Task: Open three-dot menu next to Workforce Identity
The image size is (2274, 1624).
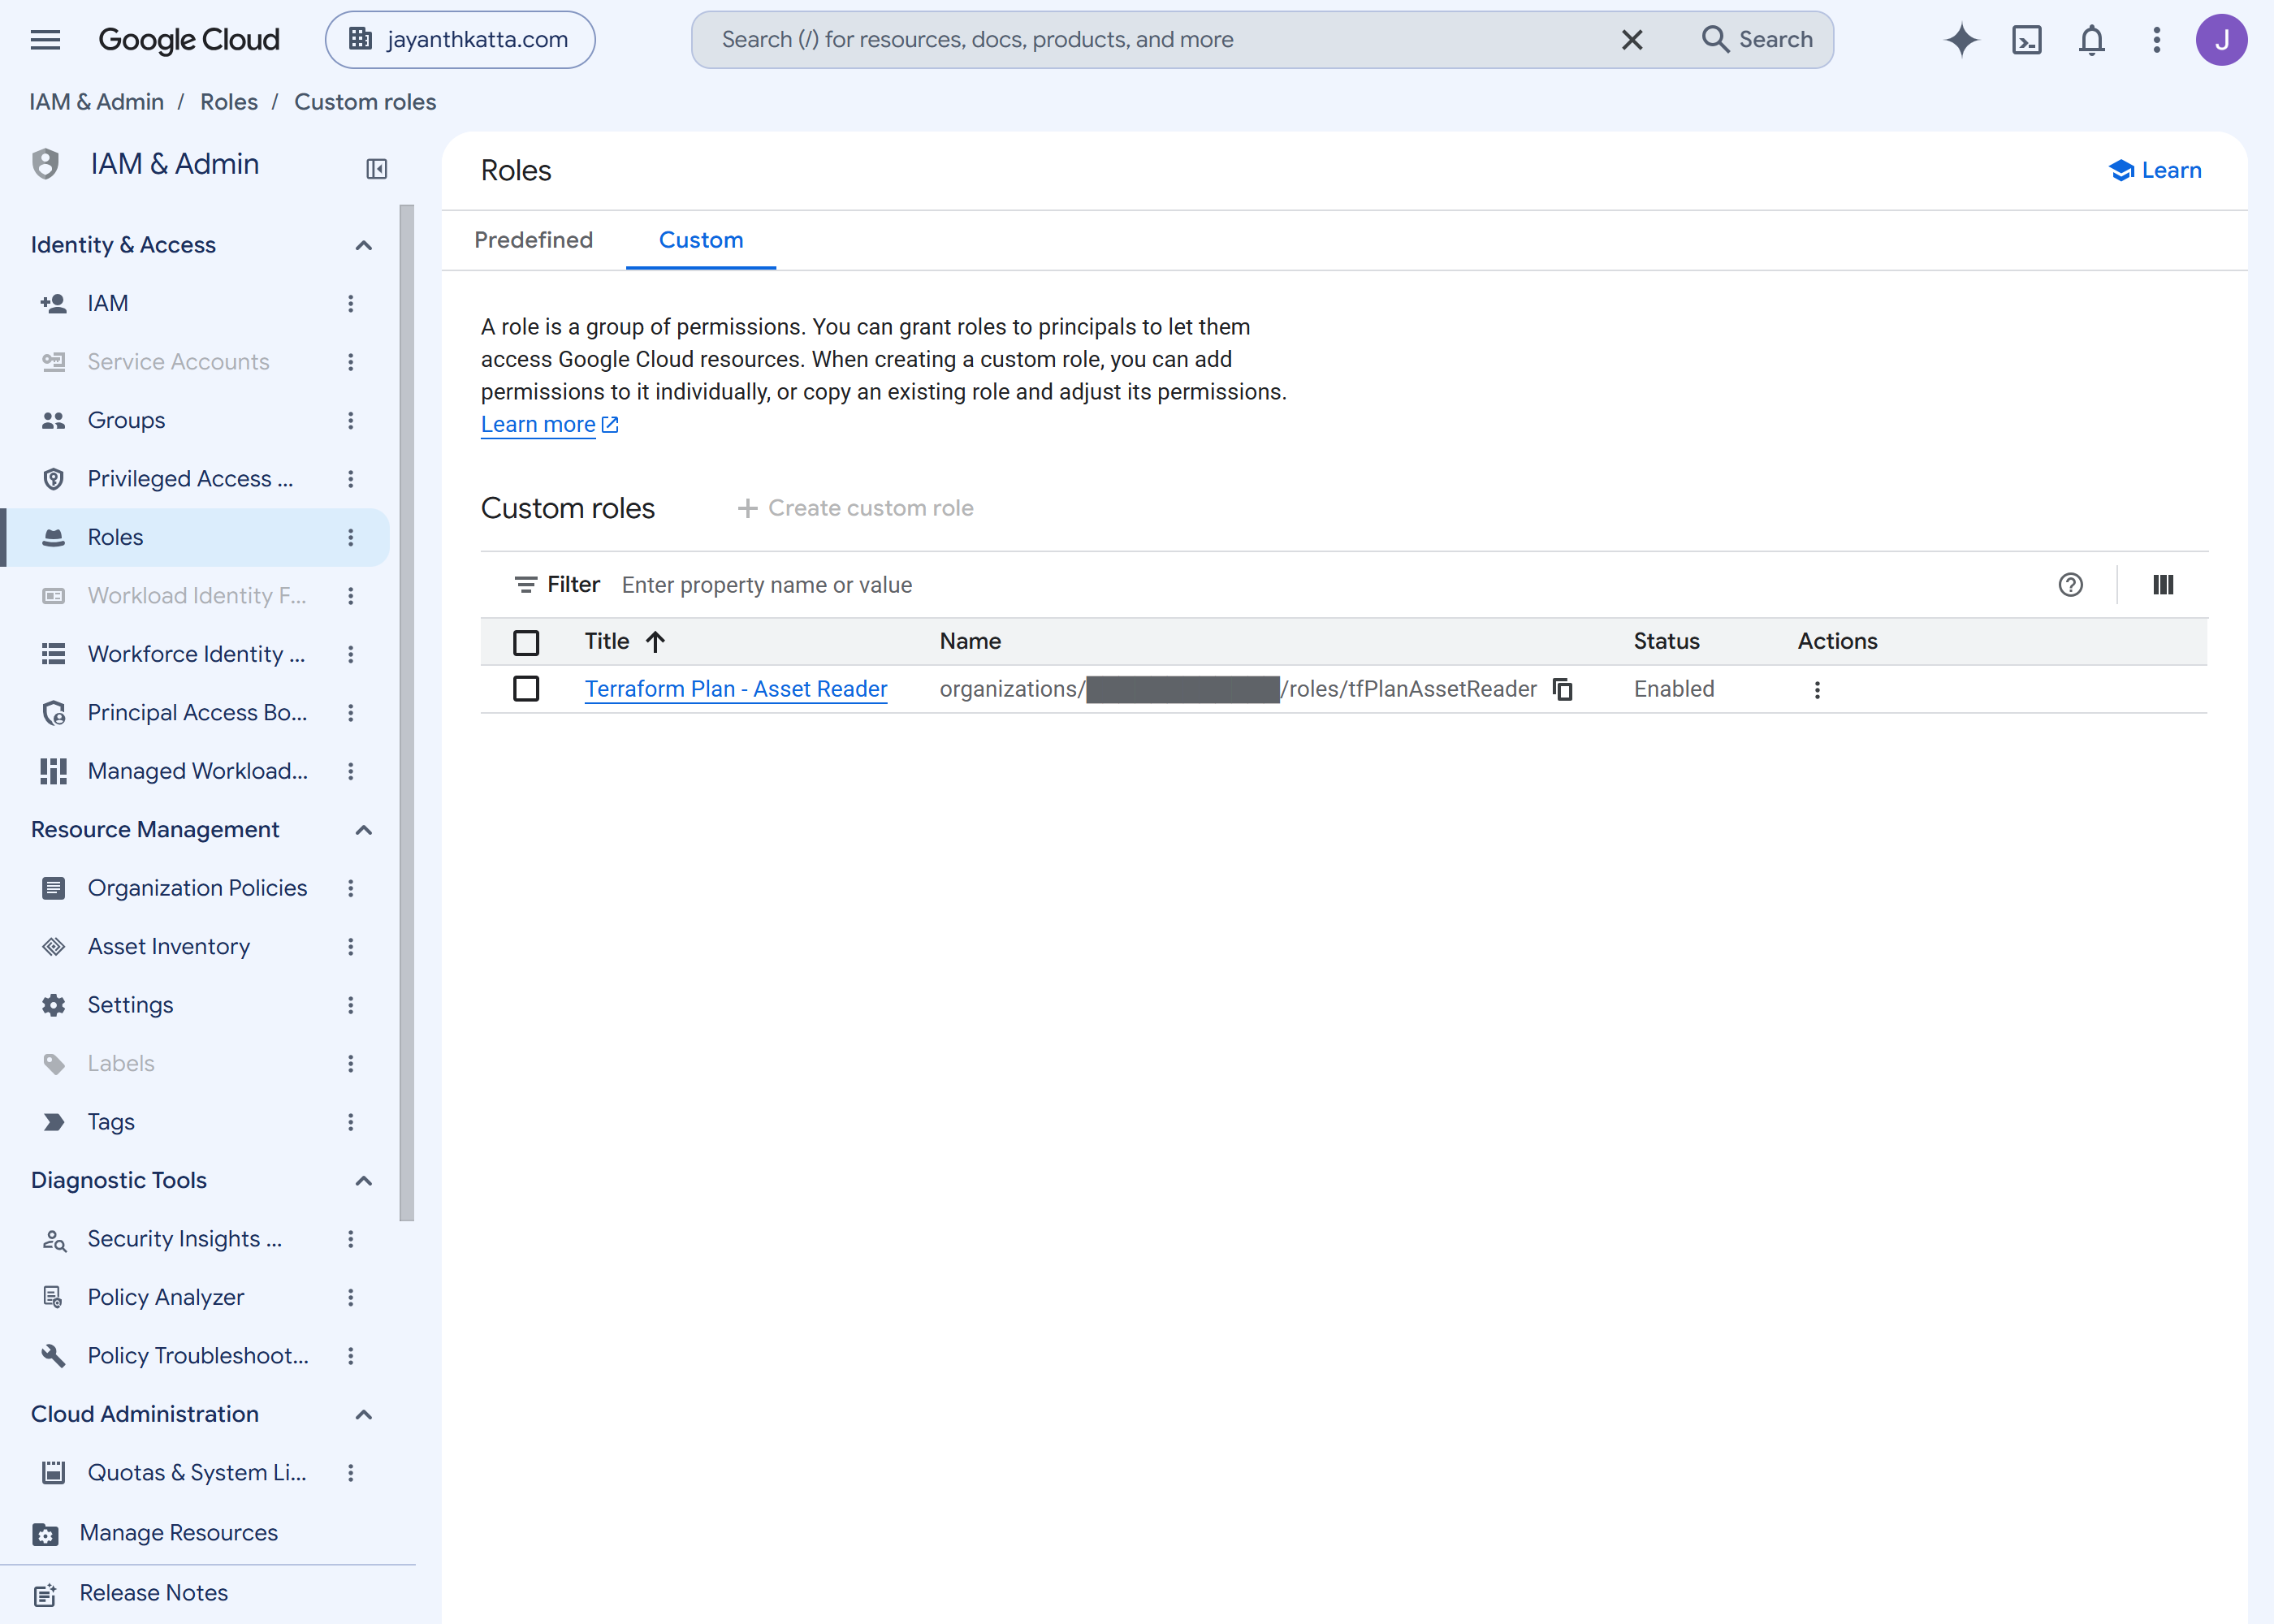Action: point(350,654)
